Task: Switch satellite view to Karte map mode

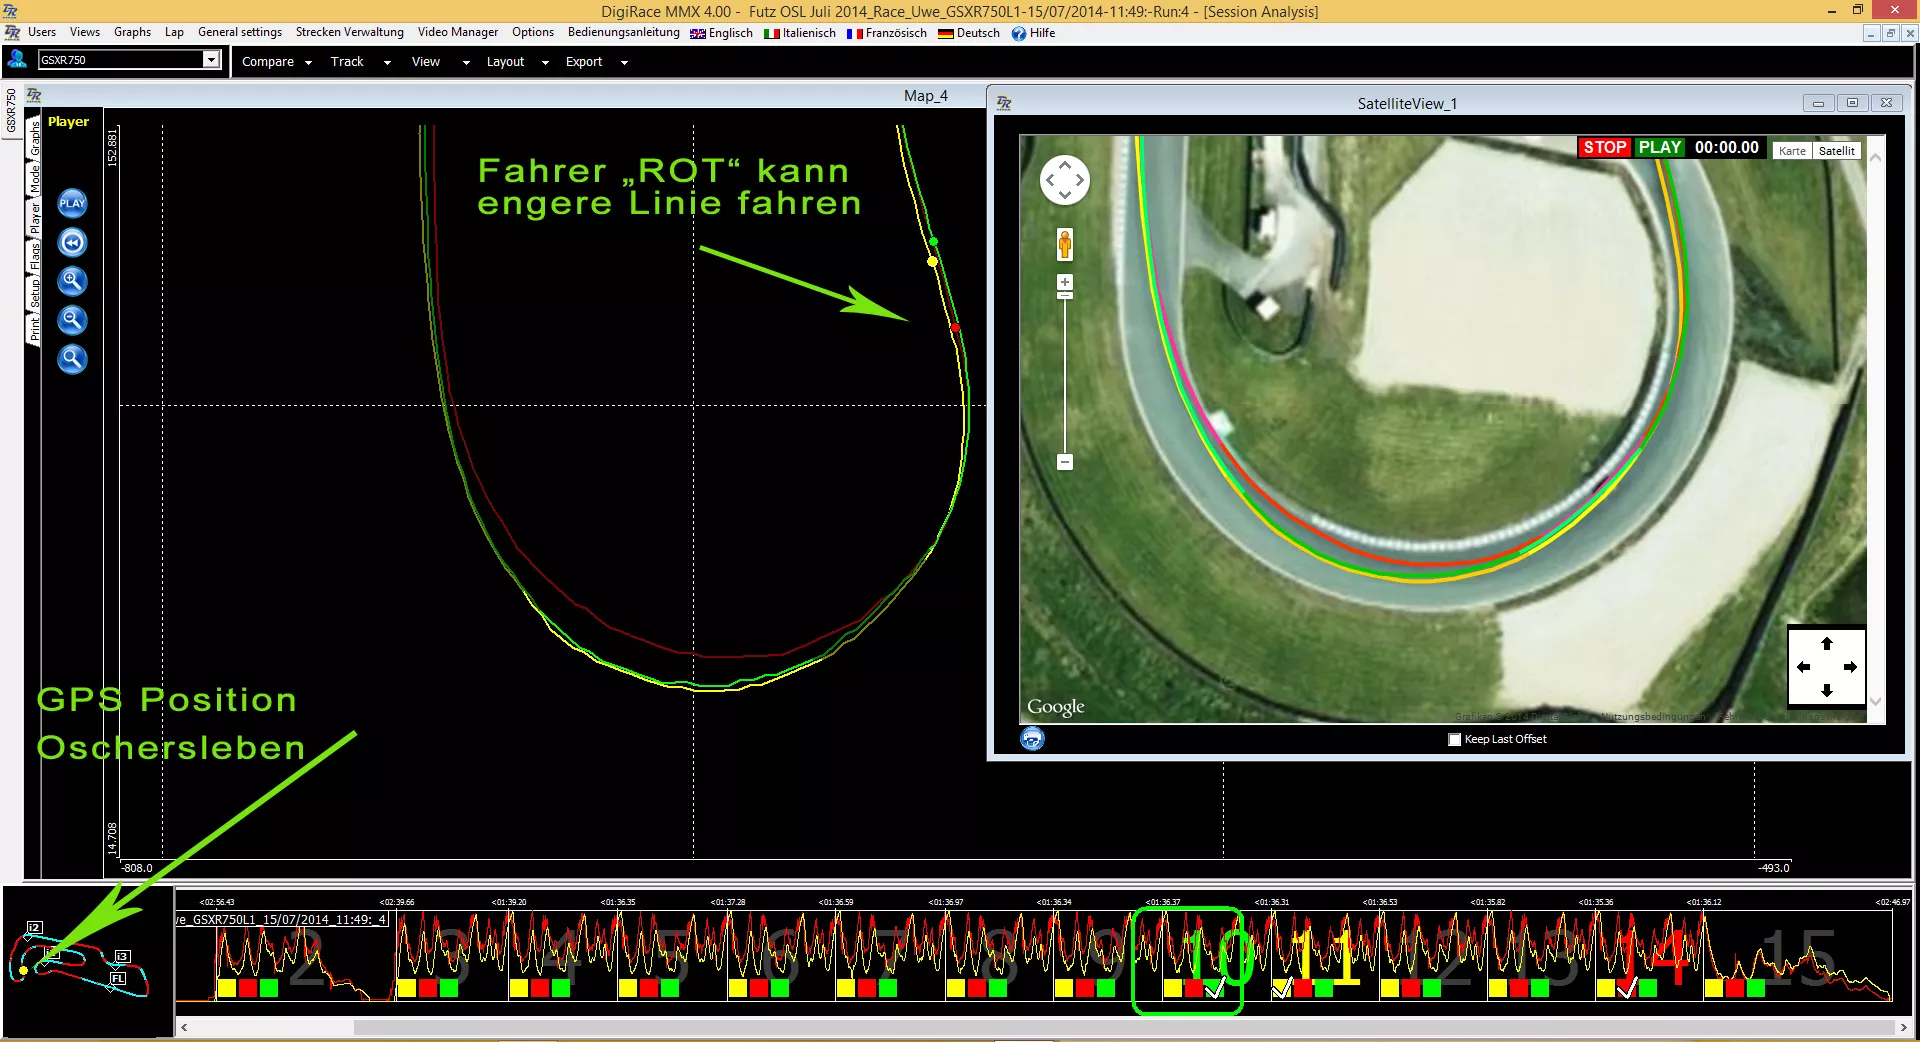Action: [1792, 151]
